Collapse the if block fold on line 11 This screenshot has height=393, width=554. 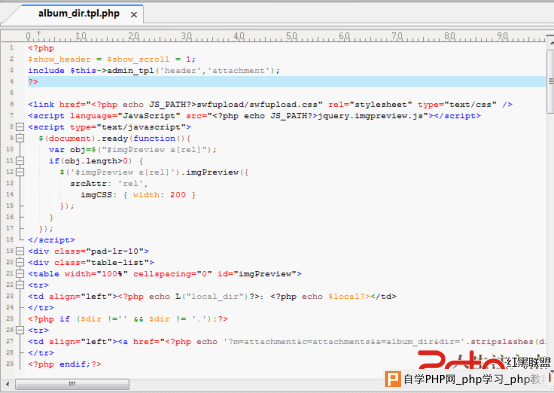[x=20, y=161]
